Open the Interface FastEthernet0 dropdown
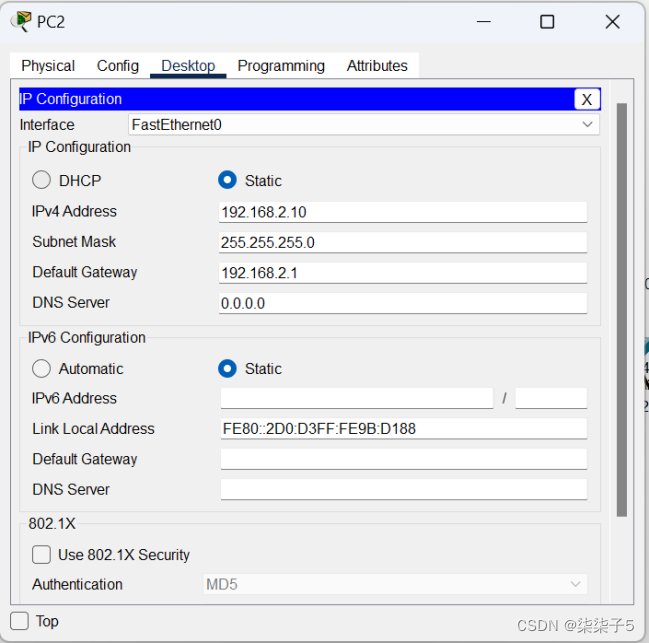The height and width of the screenshot is (643, 649). (364, 125)
